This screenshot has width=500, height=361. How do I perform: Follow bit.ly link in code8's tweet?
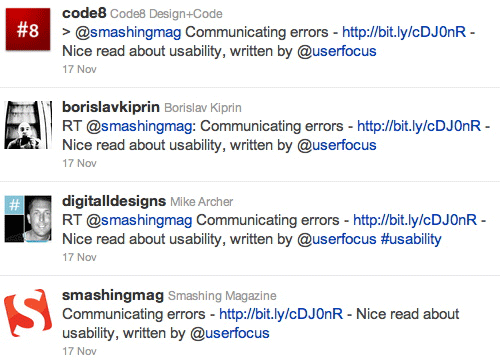click(404, 32)
